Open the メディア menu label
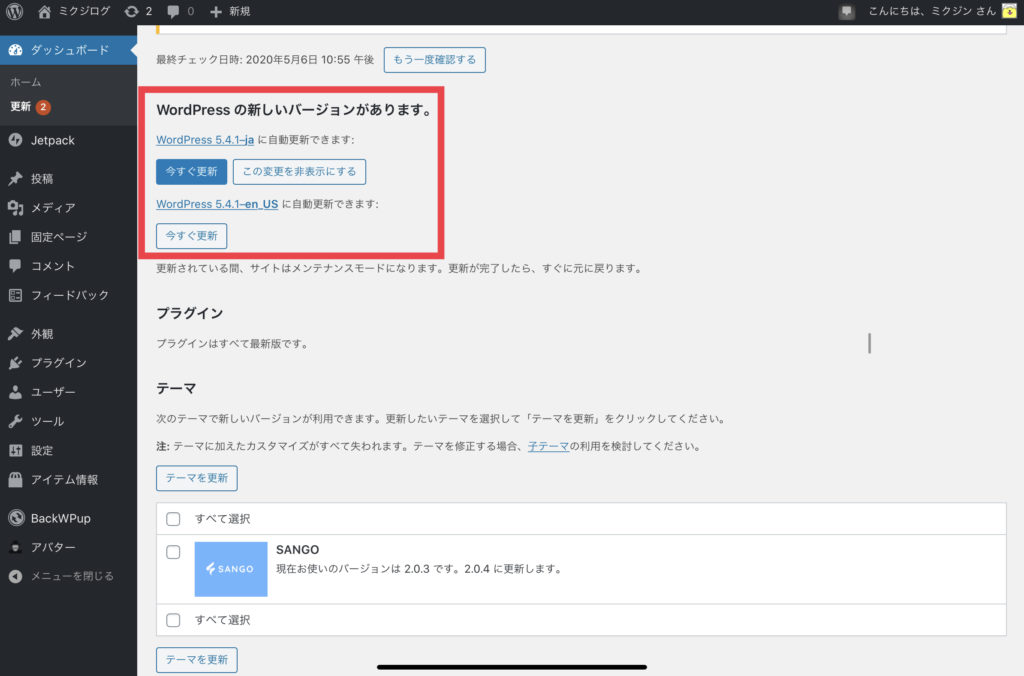Image resolution: width=1024 pixels, height=676 pixels. pyautogui.click(x=54, y=208)
